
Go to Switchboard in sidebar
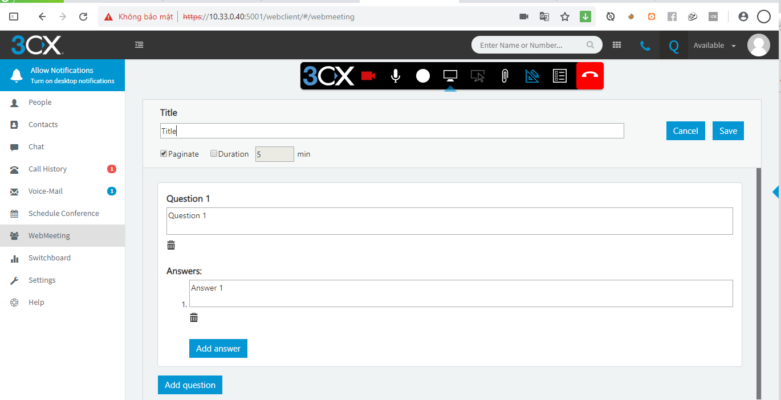[x=49, y=258]
